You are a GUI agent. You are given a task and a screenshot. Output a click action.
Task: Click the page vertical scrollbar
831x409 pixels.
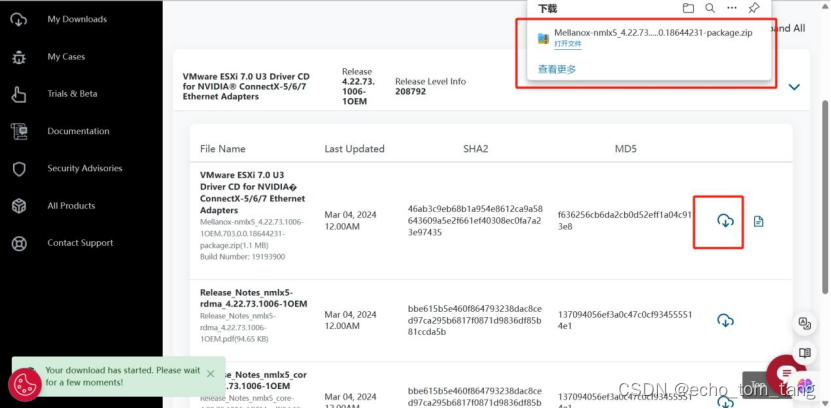825,196
